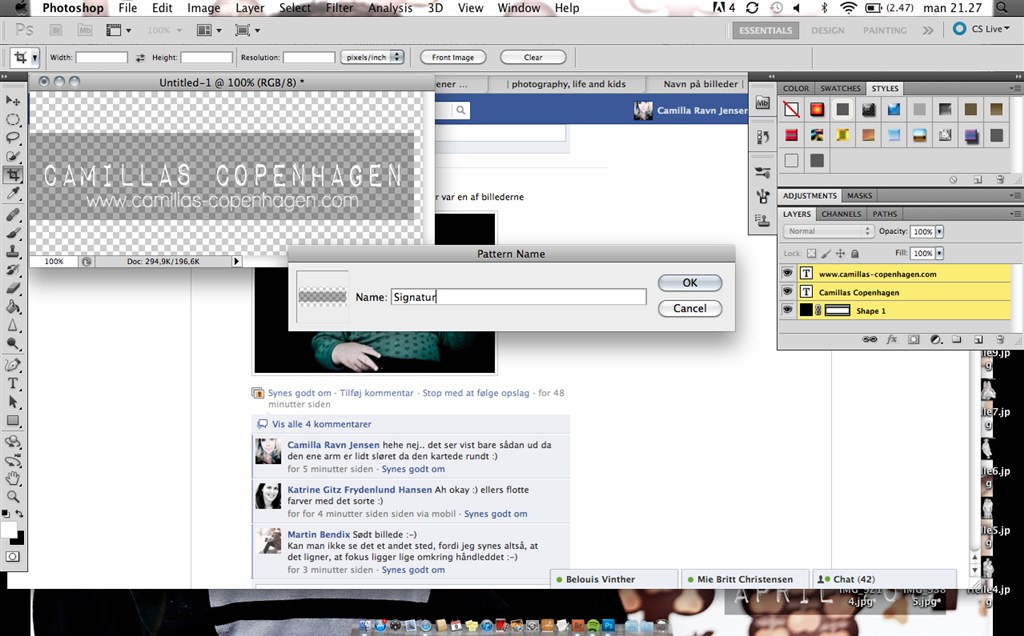Toggle lock all padlock icon

[855, 253]
